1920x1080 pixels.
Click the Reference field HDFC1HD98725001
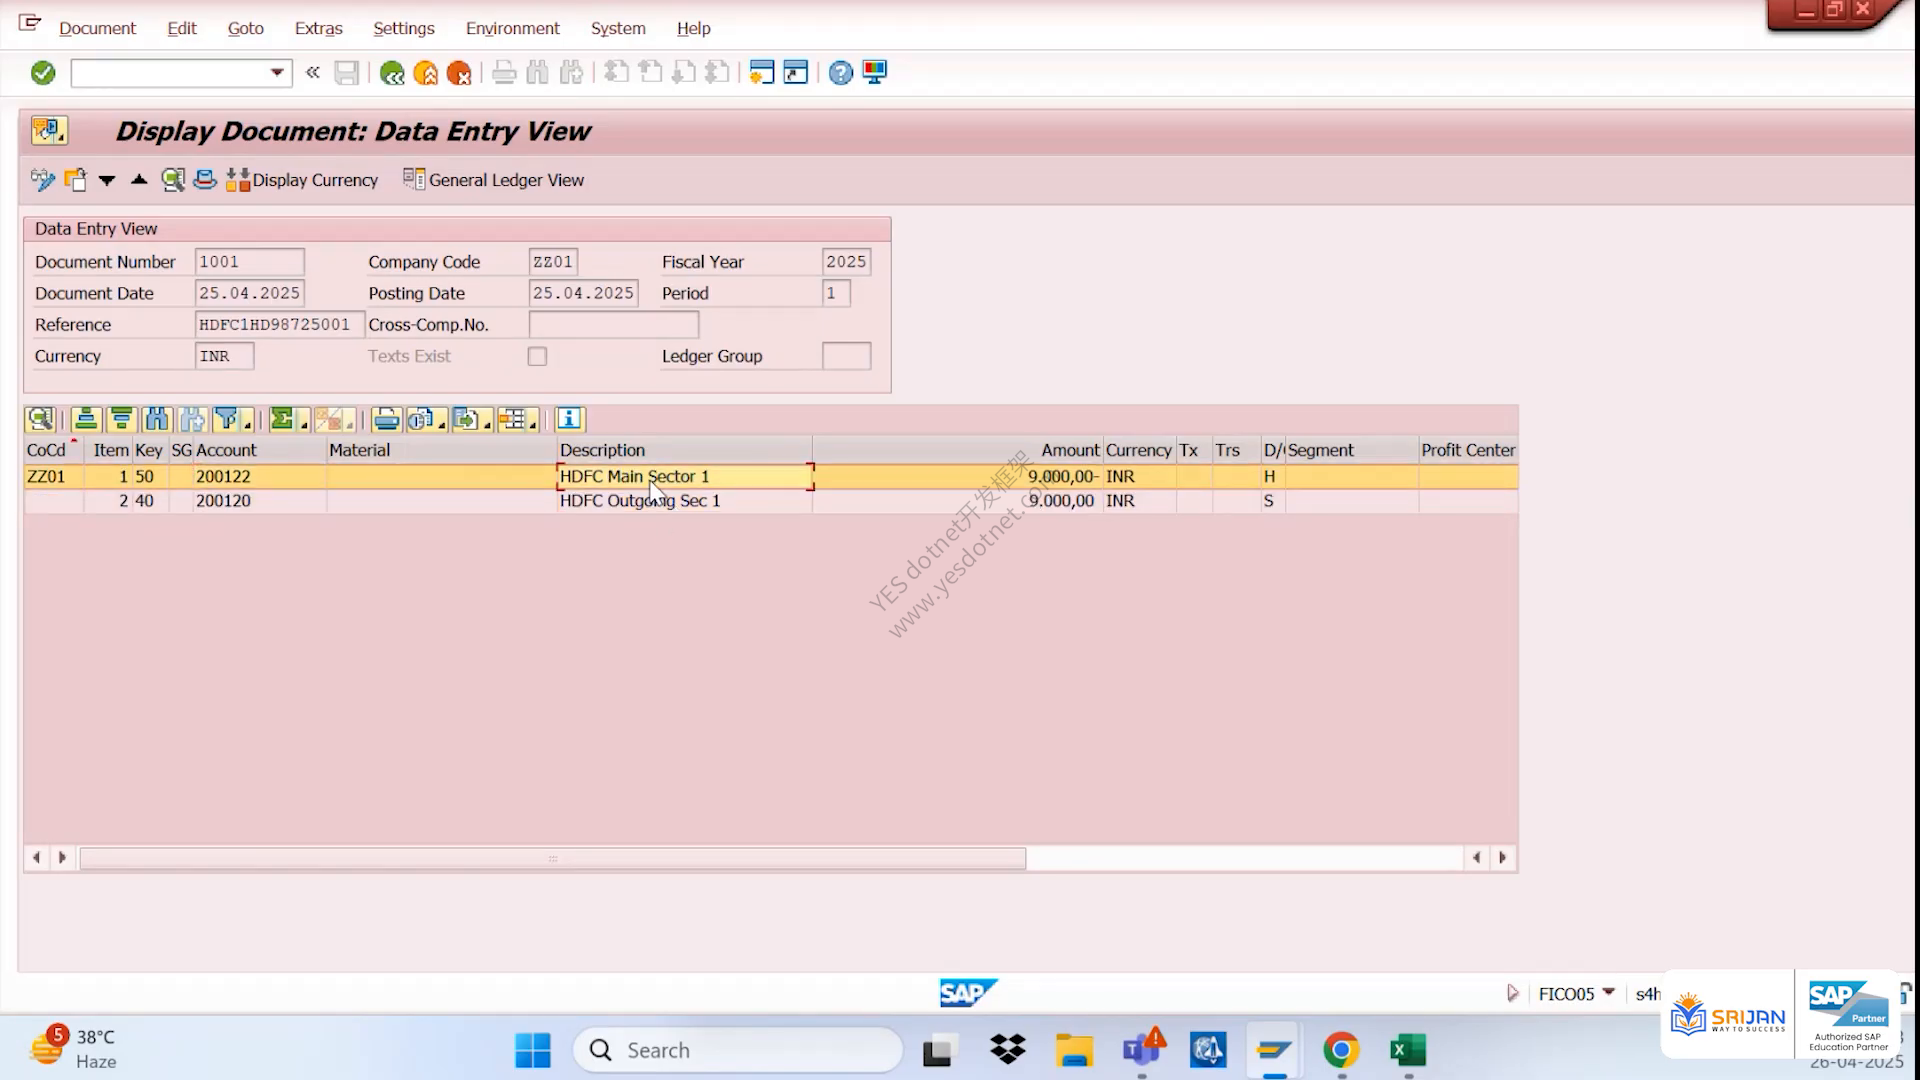point(276,324)
